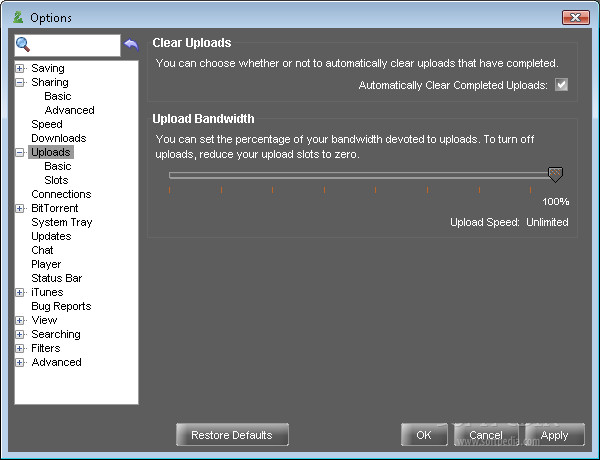Click the Unlimited upload speed value
Viewport: 600px width, 460px height.
point(547,222)
